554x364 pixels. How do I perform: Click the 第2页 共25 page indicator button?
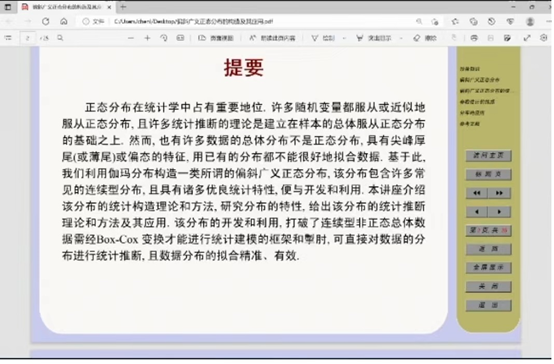[x=488, y=230]
